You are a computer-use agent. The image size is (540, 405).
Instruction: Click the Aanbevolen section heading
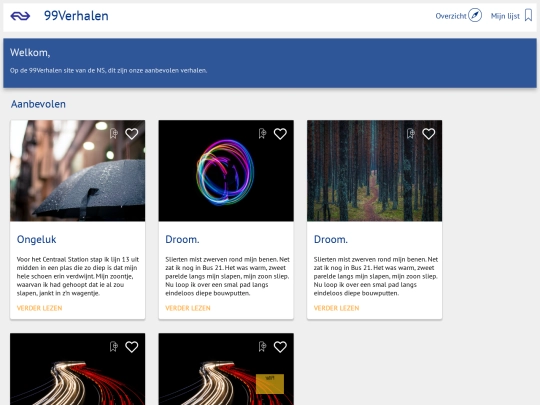tap(38, 104)
